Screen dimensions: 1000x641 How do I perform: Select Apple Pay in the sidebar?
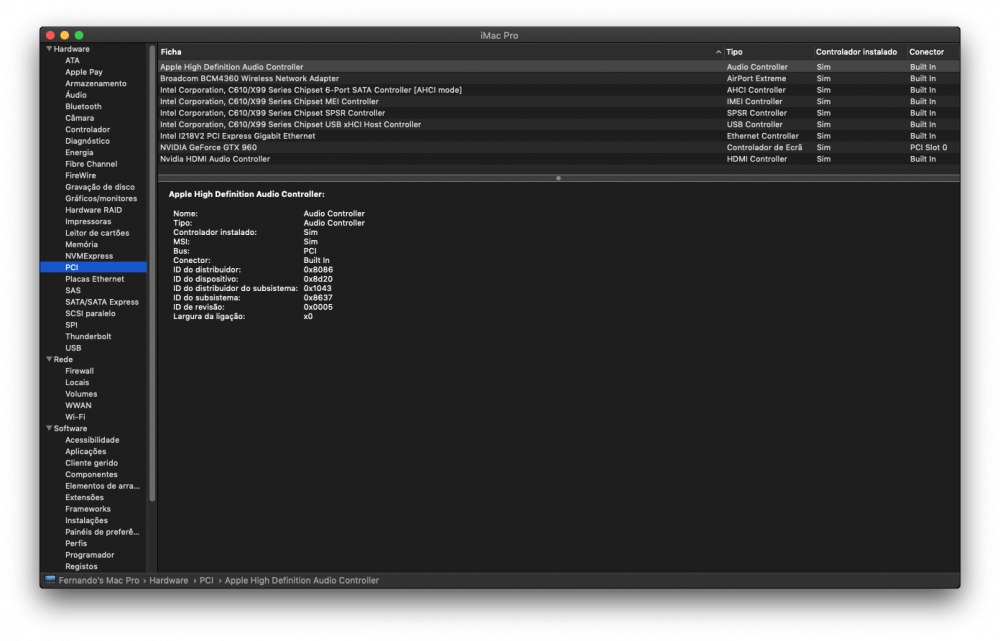coord(84,72)
